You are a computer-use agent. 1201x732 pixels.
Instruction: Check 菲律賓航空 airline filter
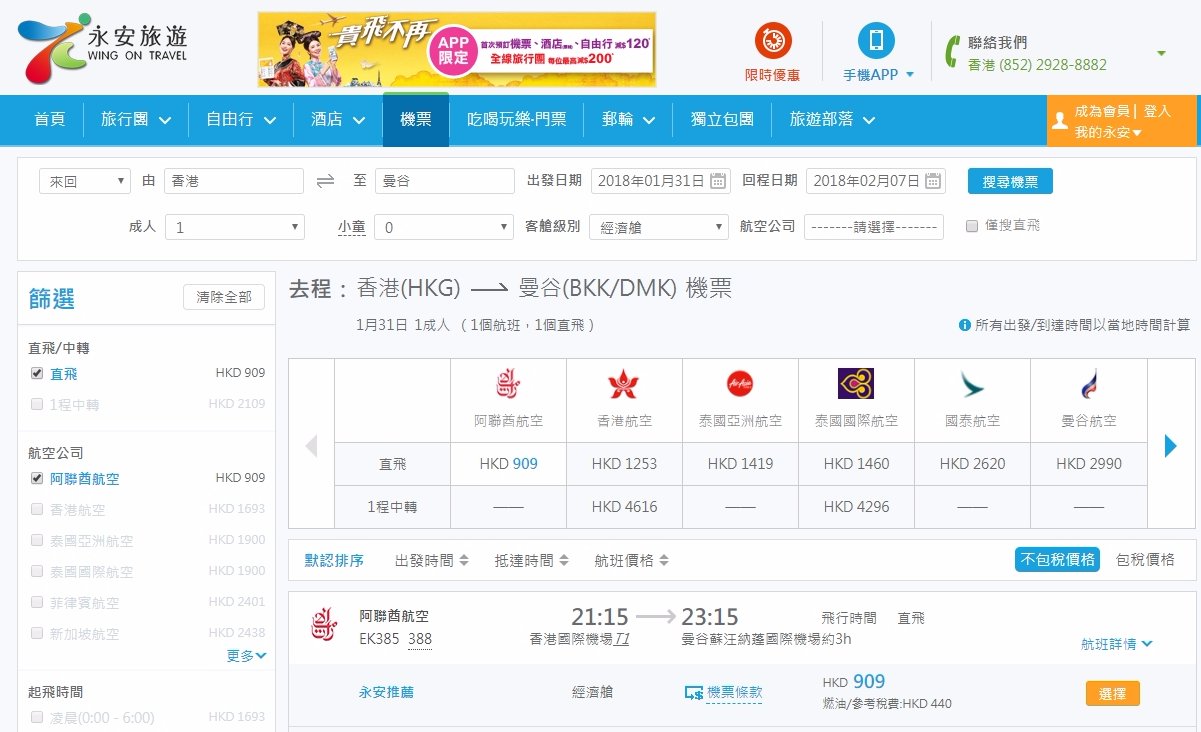click(x=37, y=602)
